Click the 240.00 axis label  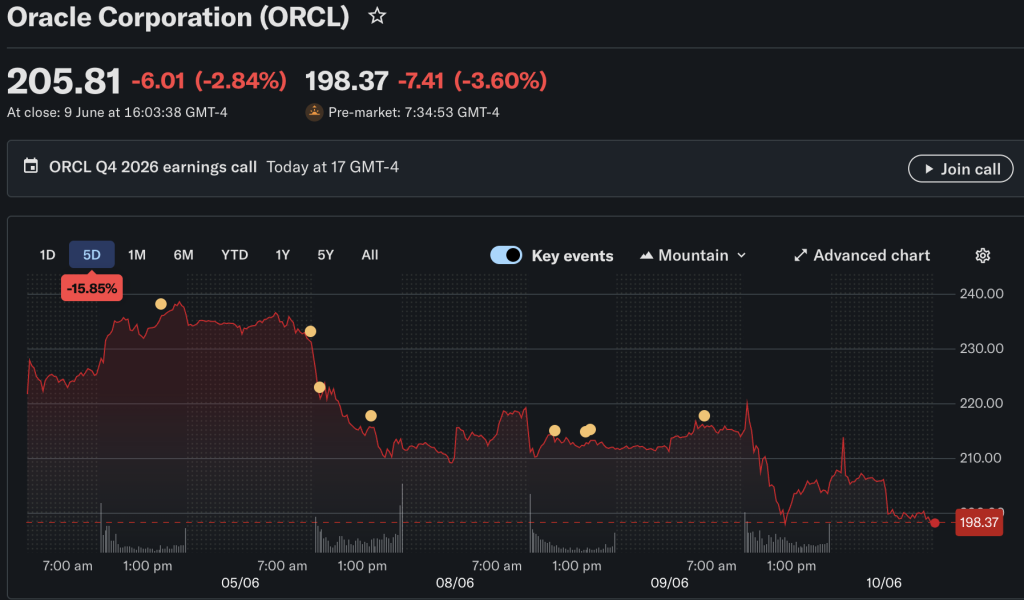tap(982, 294)
